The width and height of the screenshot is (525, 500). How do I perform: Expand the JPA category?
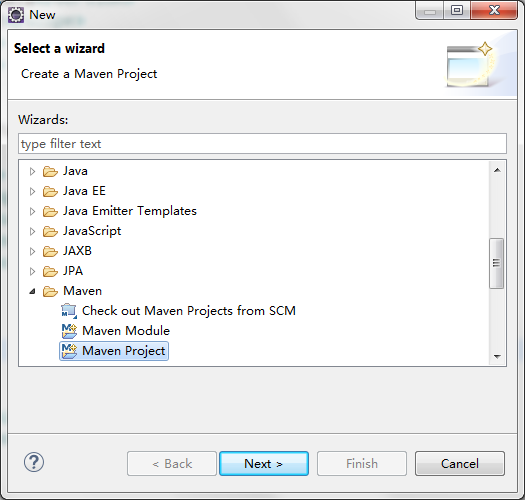[32, 271]
